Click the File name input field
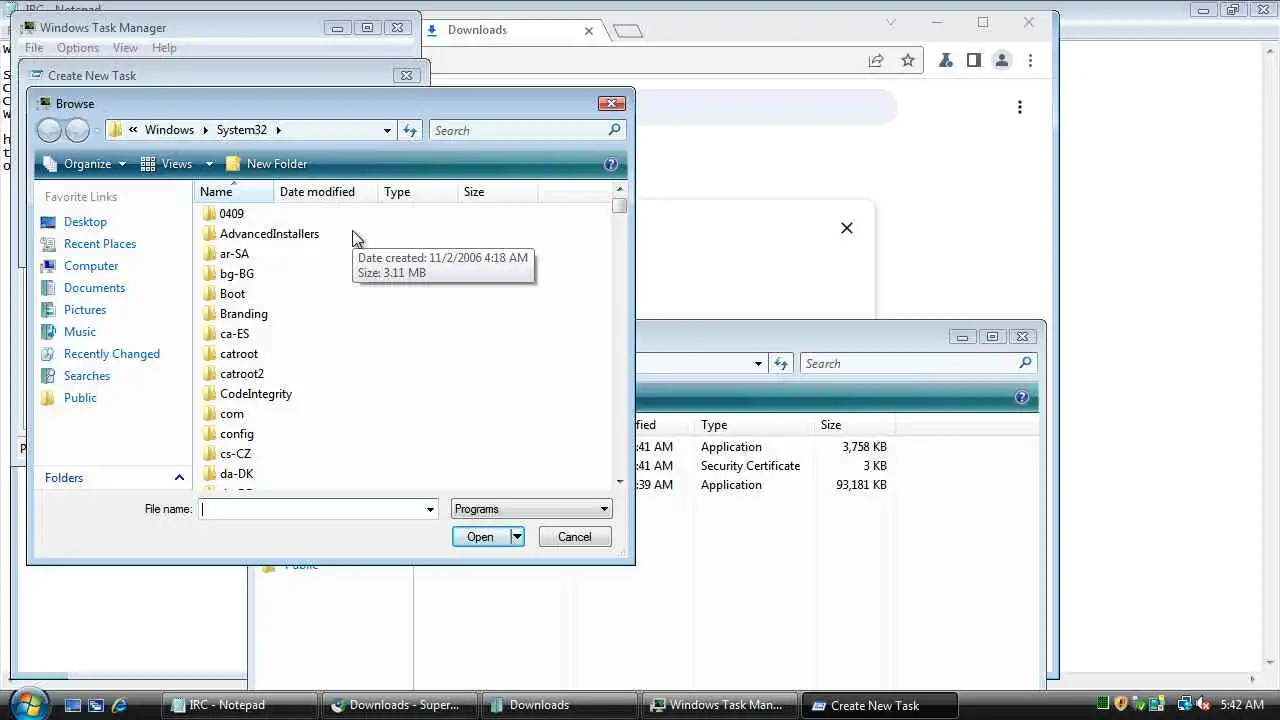Screen dimensions: 1280x720 (311, 509)
